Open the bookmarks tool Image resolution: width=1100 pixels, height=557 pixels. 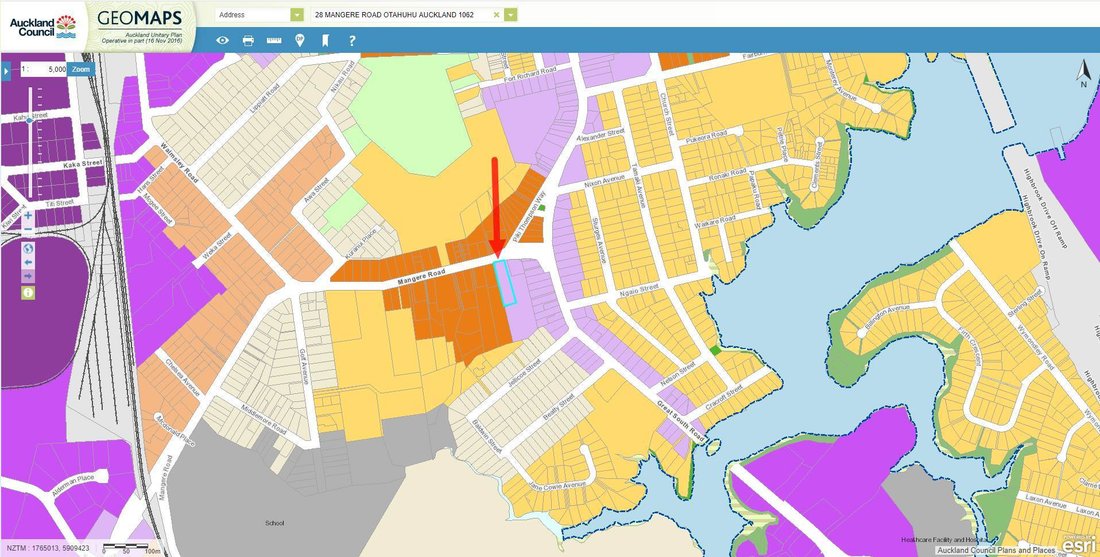[325, 41]
